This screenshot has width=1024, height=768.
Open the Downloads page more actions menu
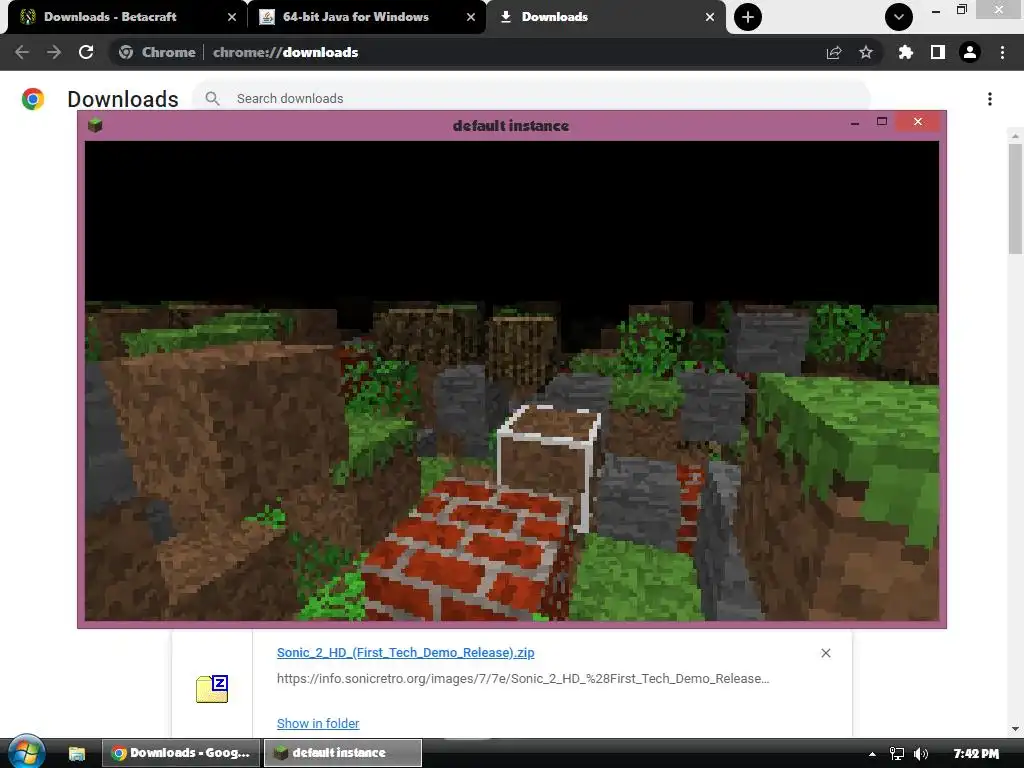click(x=990, y=99)
